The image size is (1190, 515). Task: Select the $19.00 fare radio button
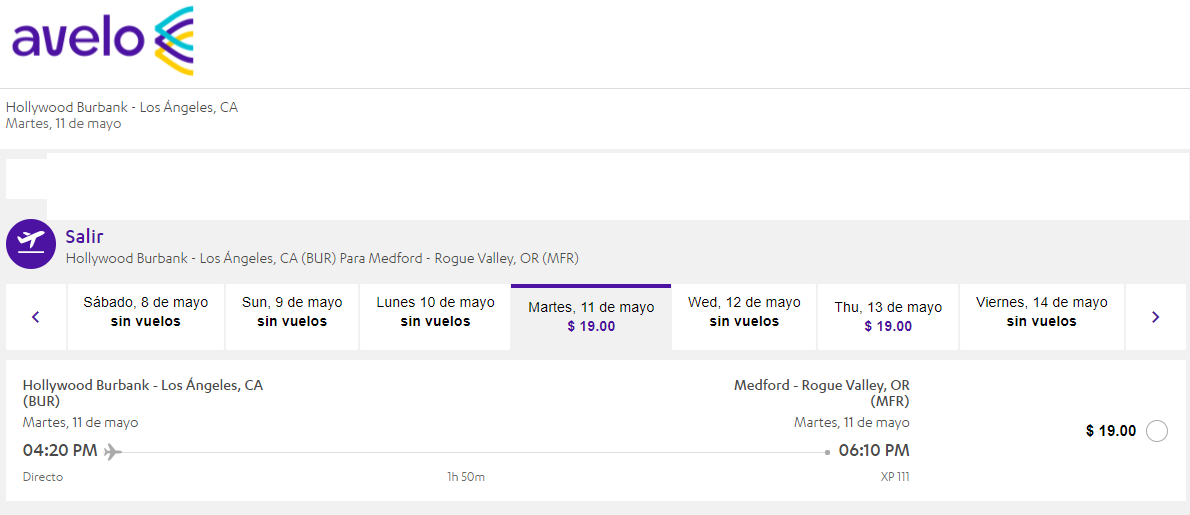[1156, 431]
